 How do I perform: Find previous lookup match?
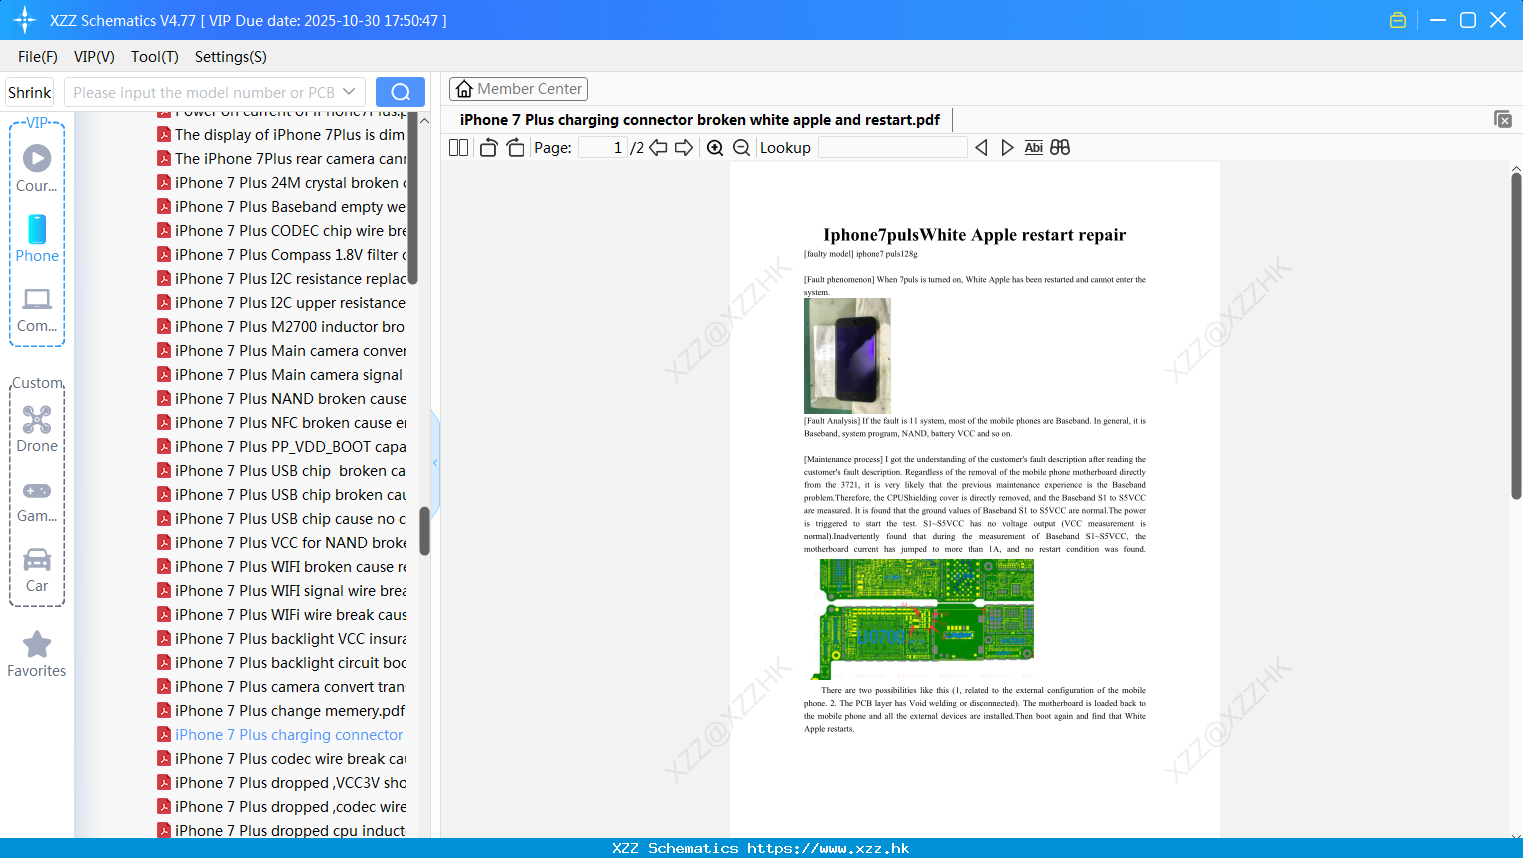(x=982, y=148)
